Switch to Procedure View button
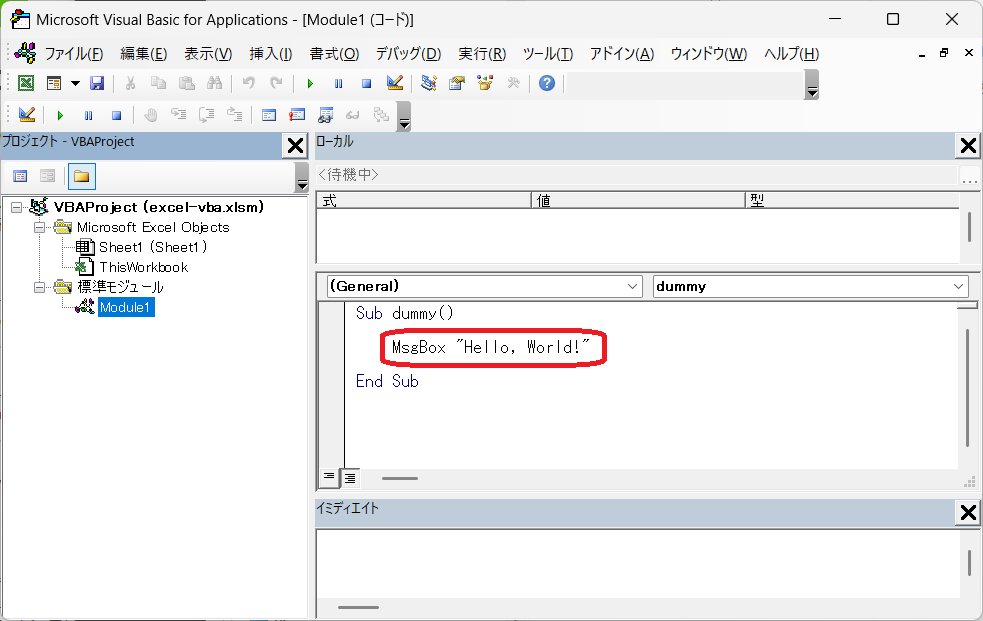Viewport: 983px width, 621px height. tap(329, 478)
